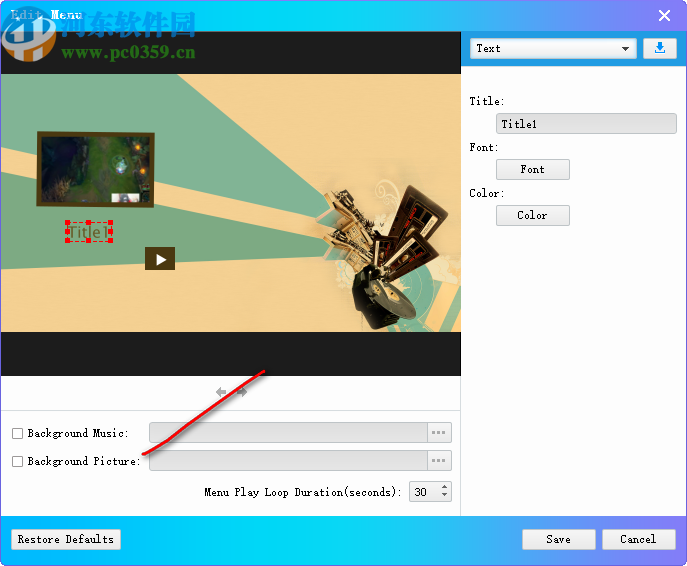Click Restore Defaults button

tap(66, 539)
